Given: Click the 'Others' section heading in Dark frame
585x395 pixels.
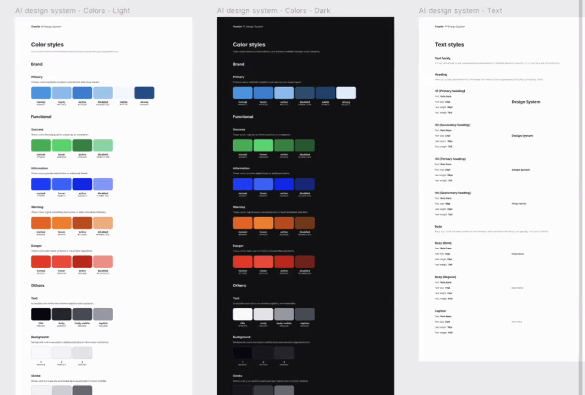Looking at the screenshot, I should click(x=240, y=285).
